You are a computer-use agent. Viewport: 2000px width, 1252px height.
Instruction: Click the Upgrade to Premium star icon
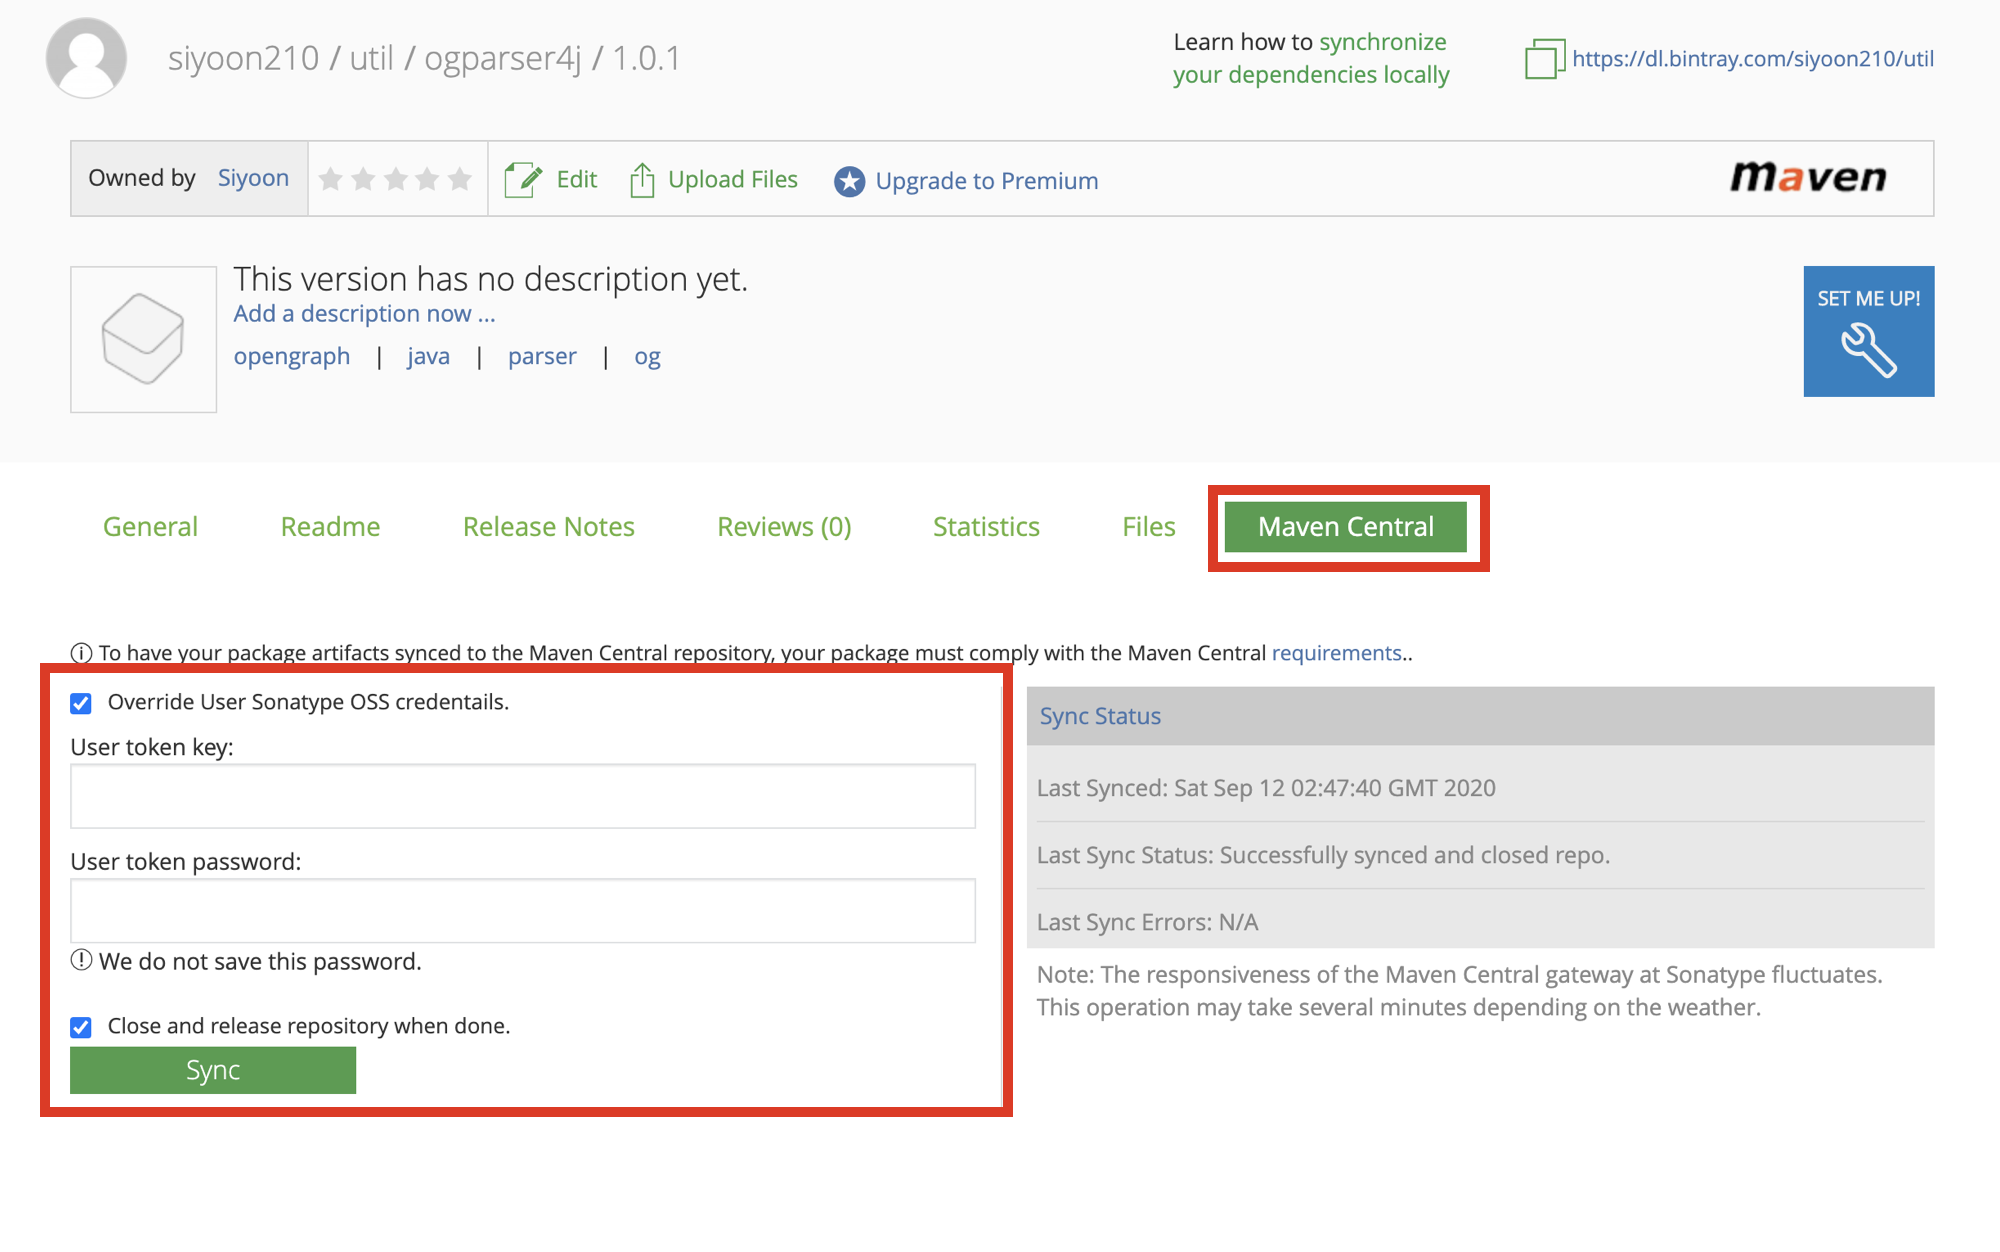(x=849, y=181)
